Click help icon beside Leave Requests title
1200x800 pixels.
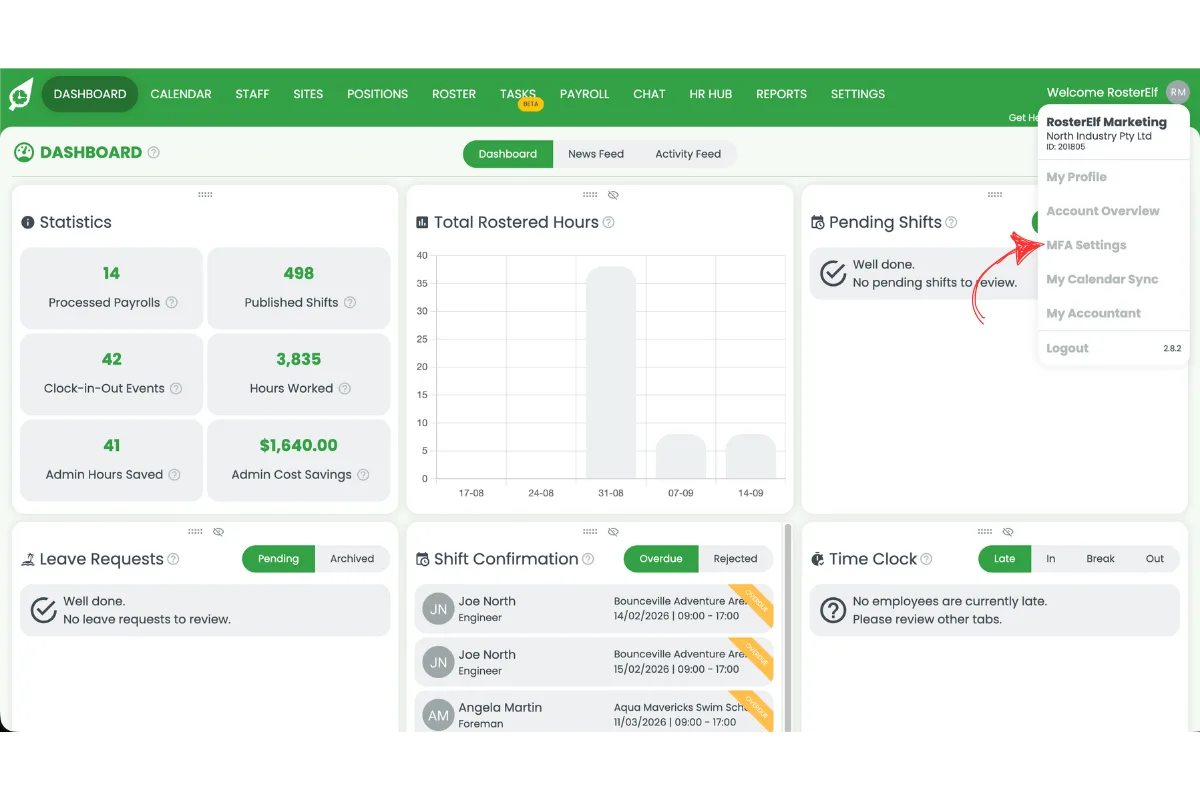[x=174, y=559]
